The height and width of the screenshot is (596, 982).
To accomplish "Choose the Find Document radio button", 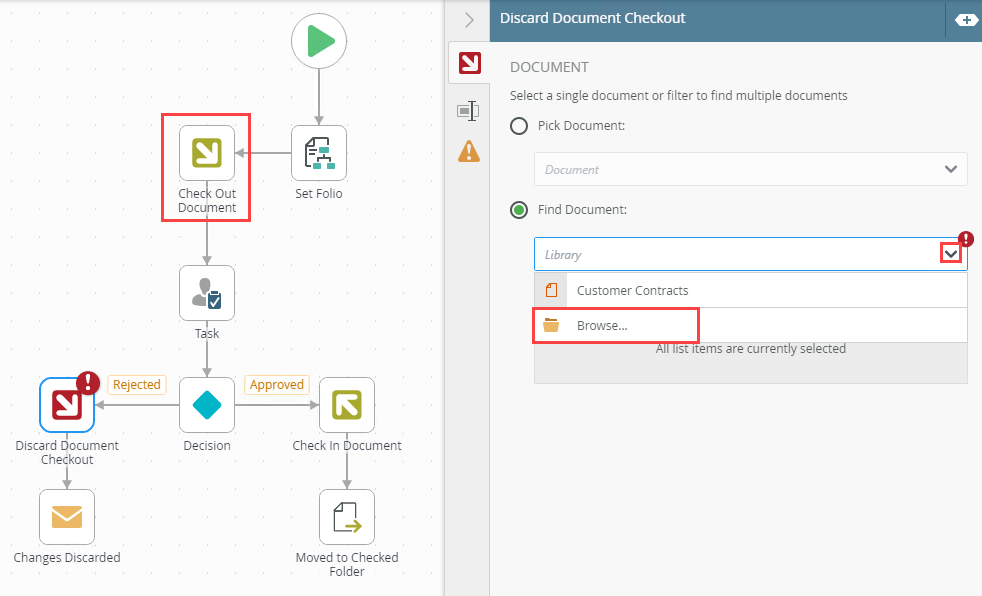I will (x=519, y=210).
